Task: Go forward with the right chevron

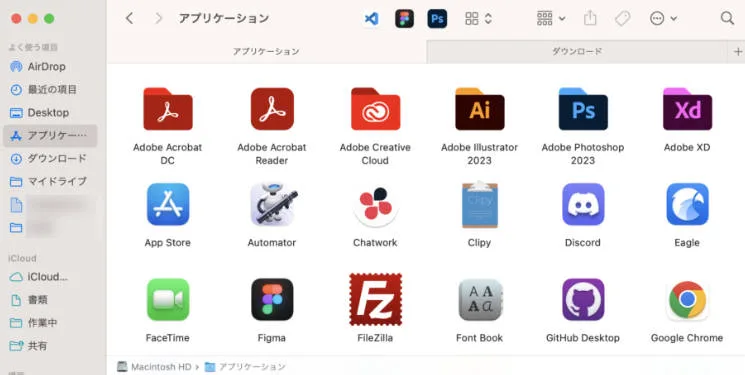Action: tap(159, 19)
